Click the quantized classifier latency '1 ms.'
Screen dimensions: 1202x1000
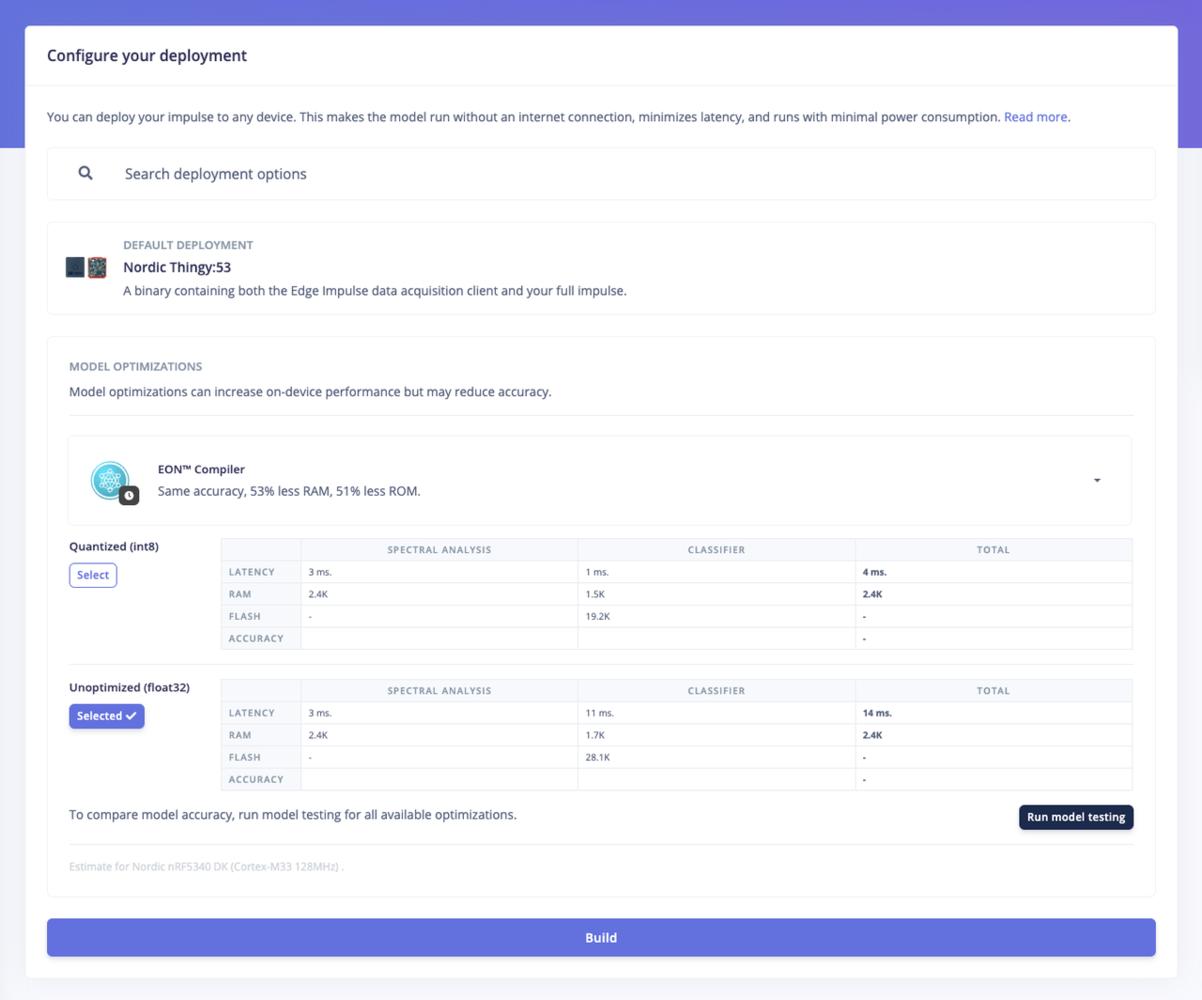(x=597, y=572)
